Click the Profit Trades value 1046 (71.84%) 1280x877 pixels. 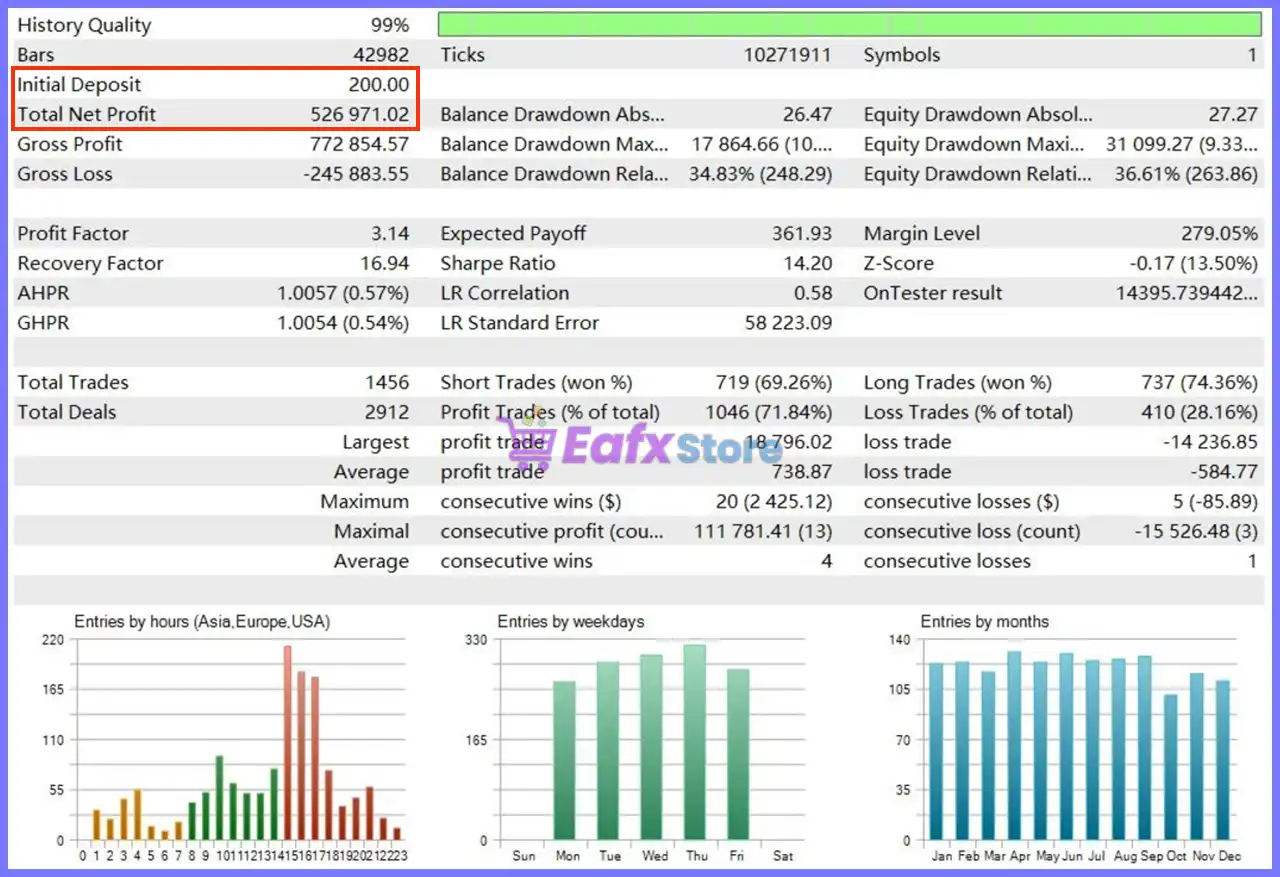pos(767,412)
